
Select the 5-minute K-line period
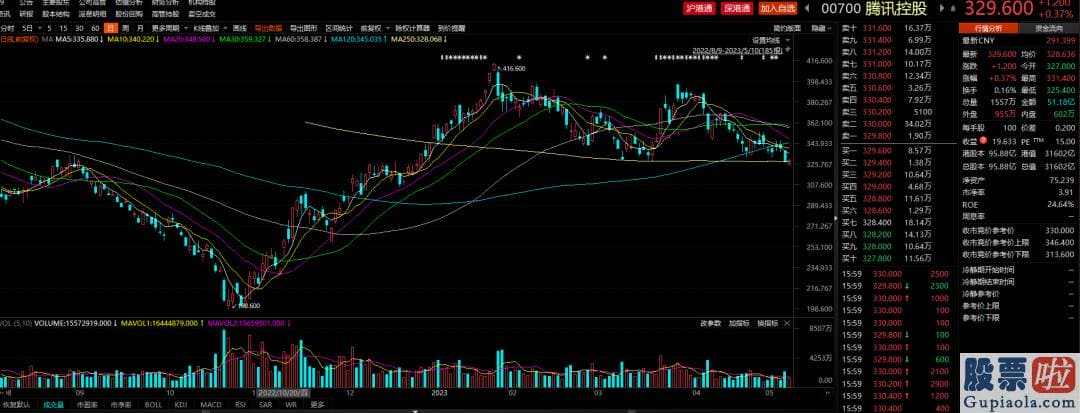49,29
